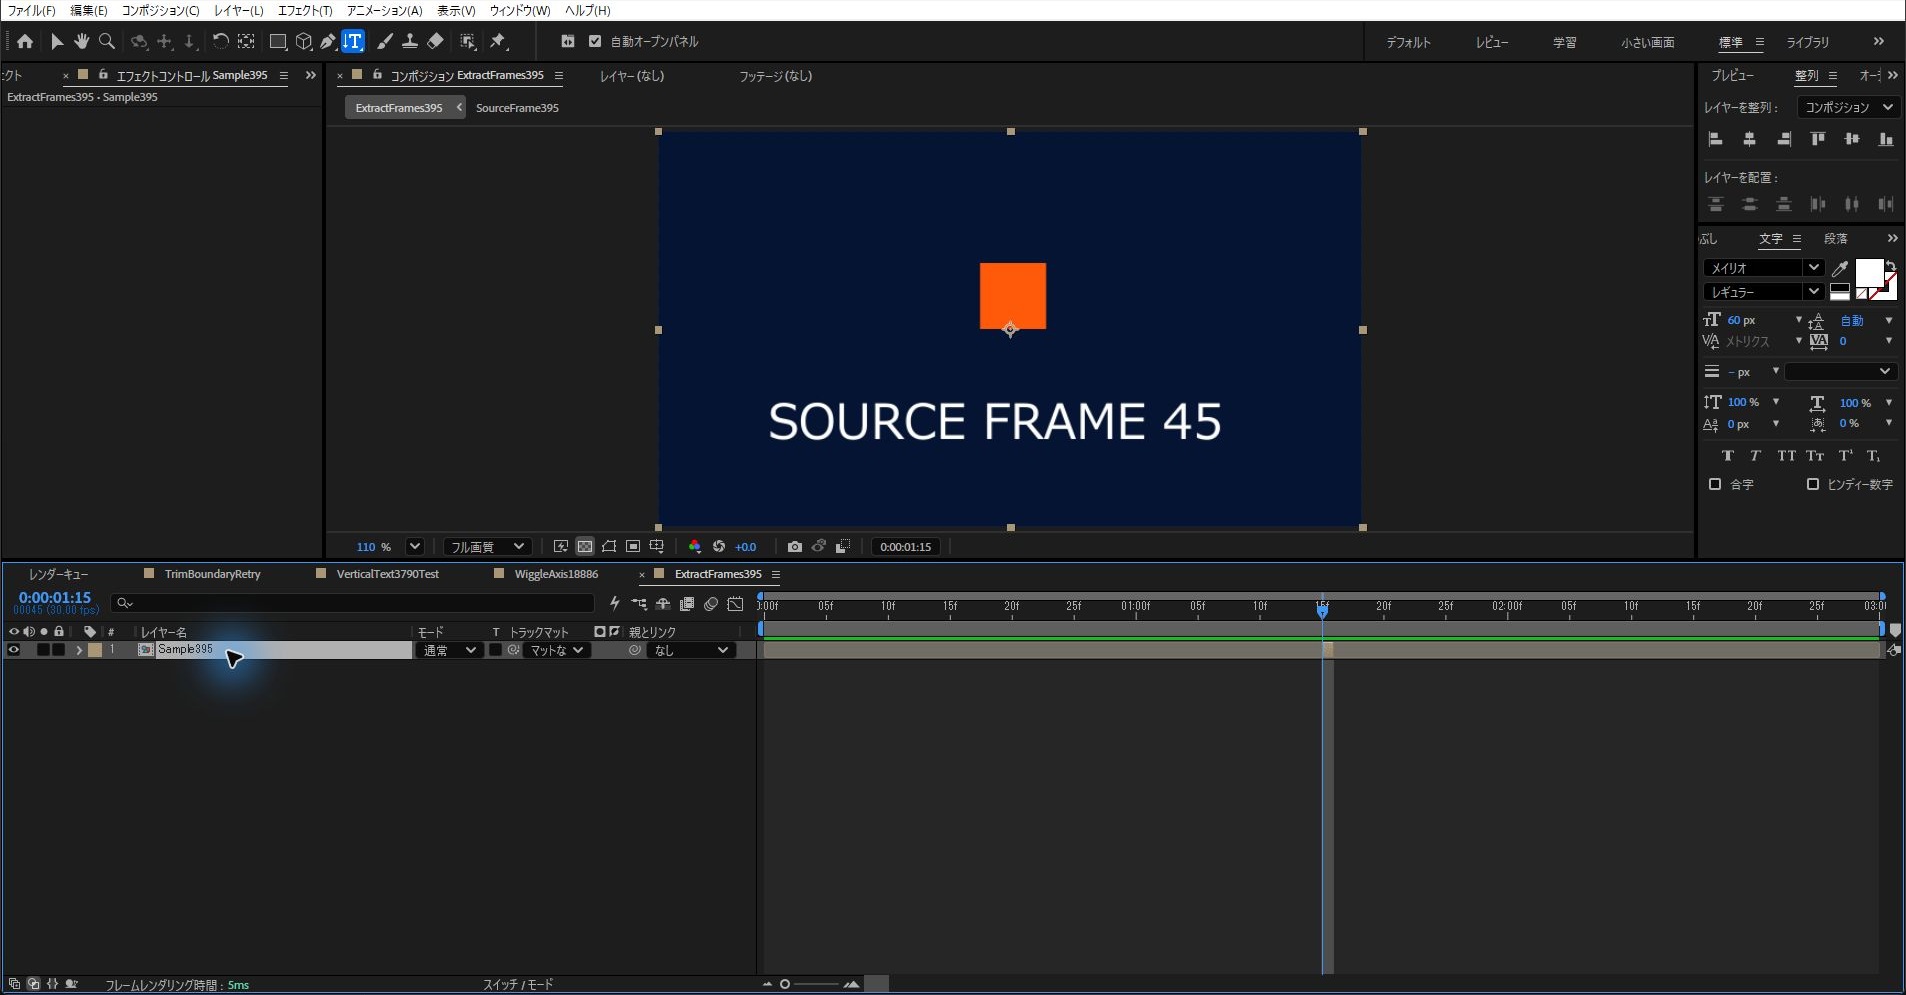1906x995 pixels.
Task: Select the Eraser tool
Action: coord(435,41)
